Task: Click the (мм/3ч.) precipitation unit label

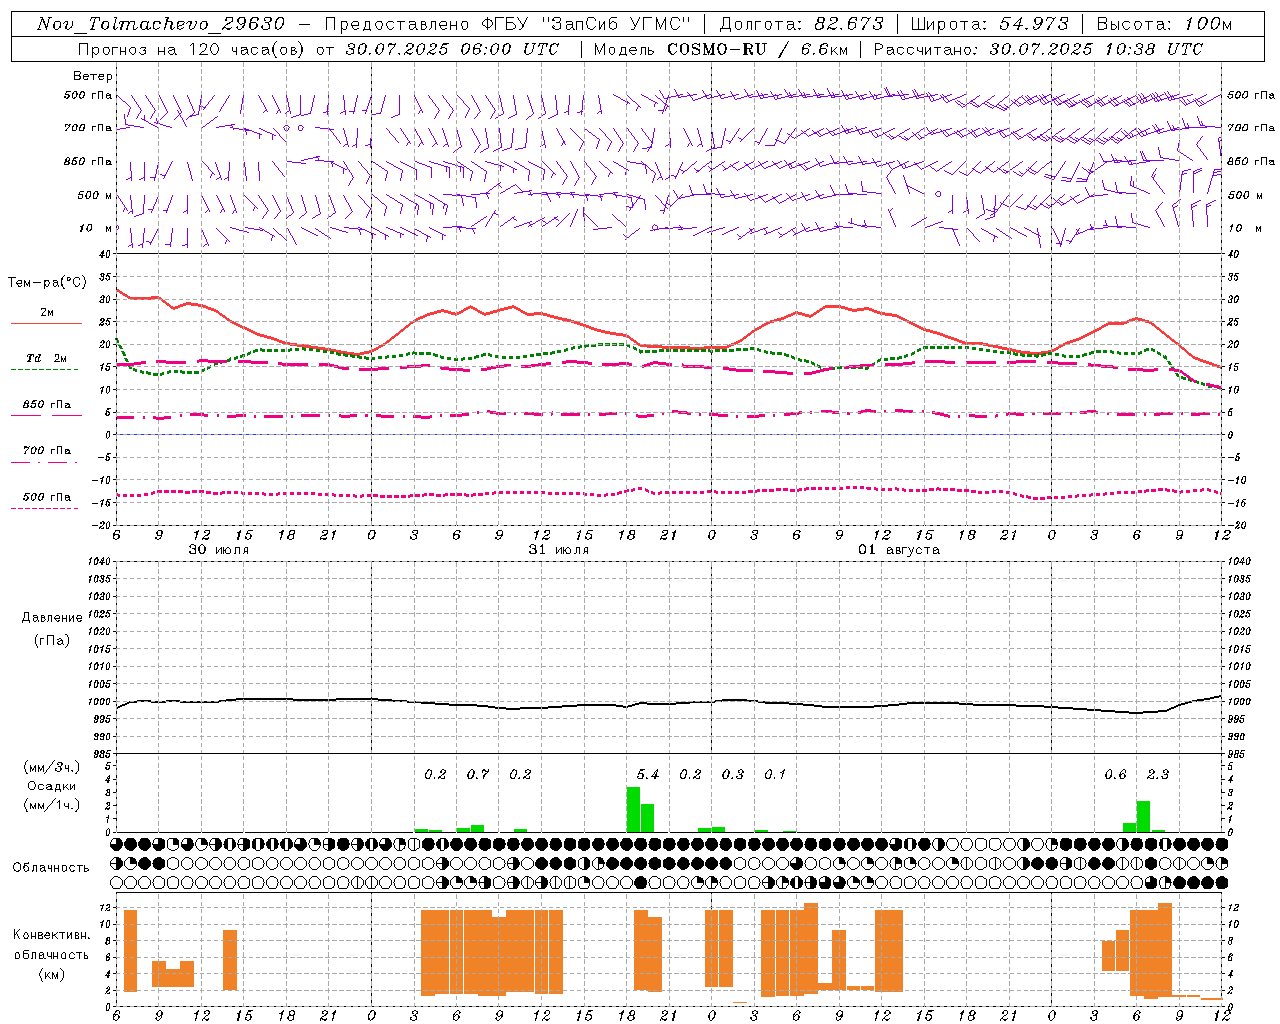Action: pos(51,768)
